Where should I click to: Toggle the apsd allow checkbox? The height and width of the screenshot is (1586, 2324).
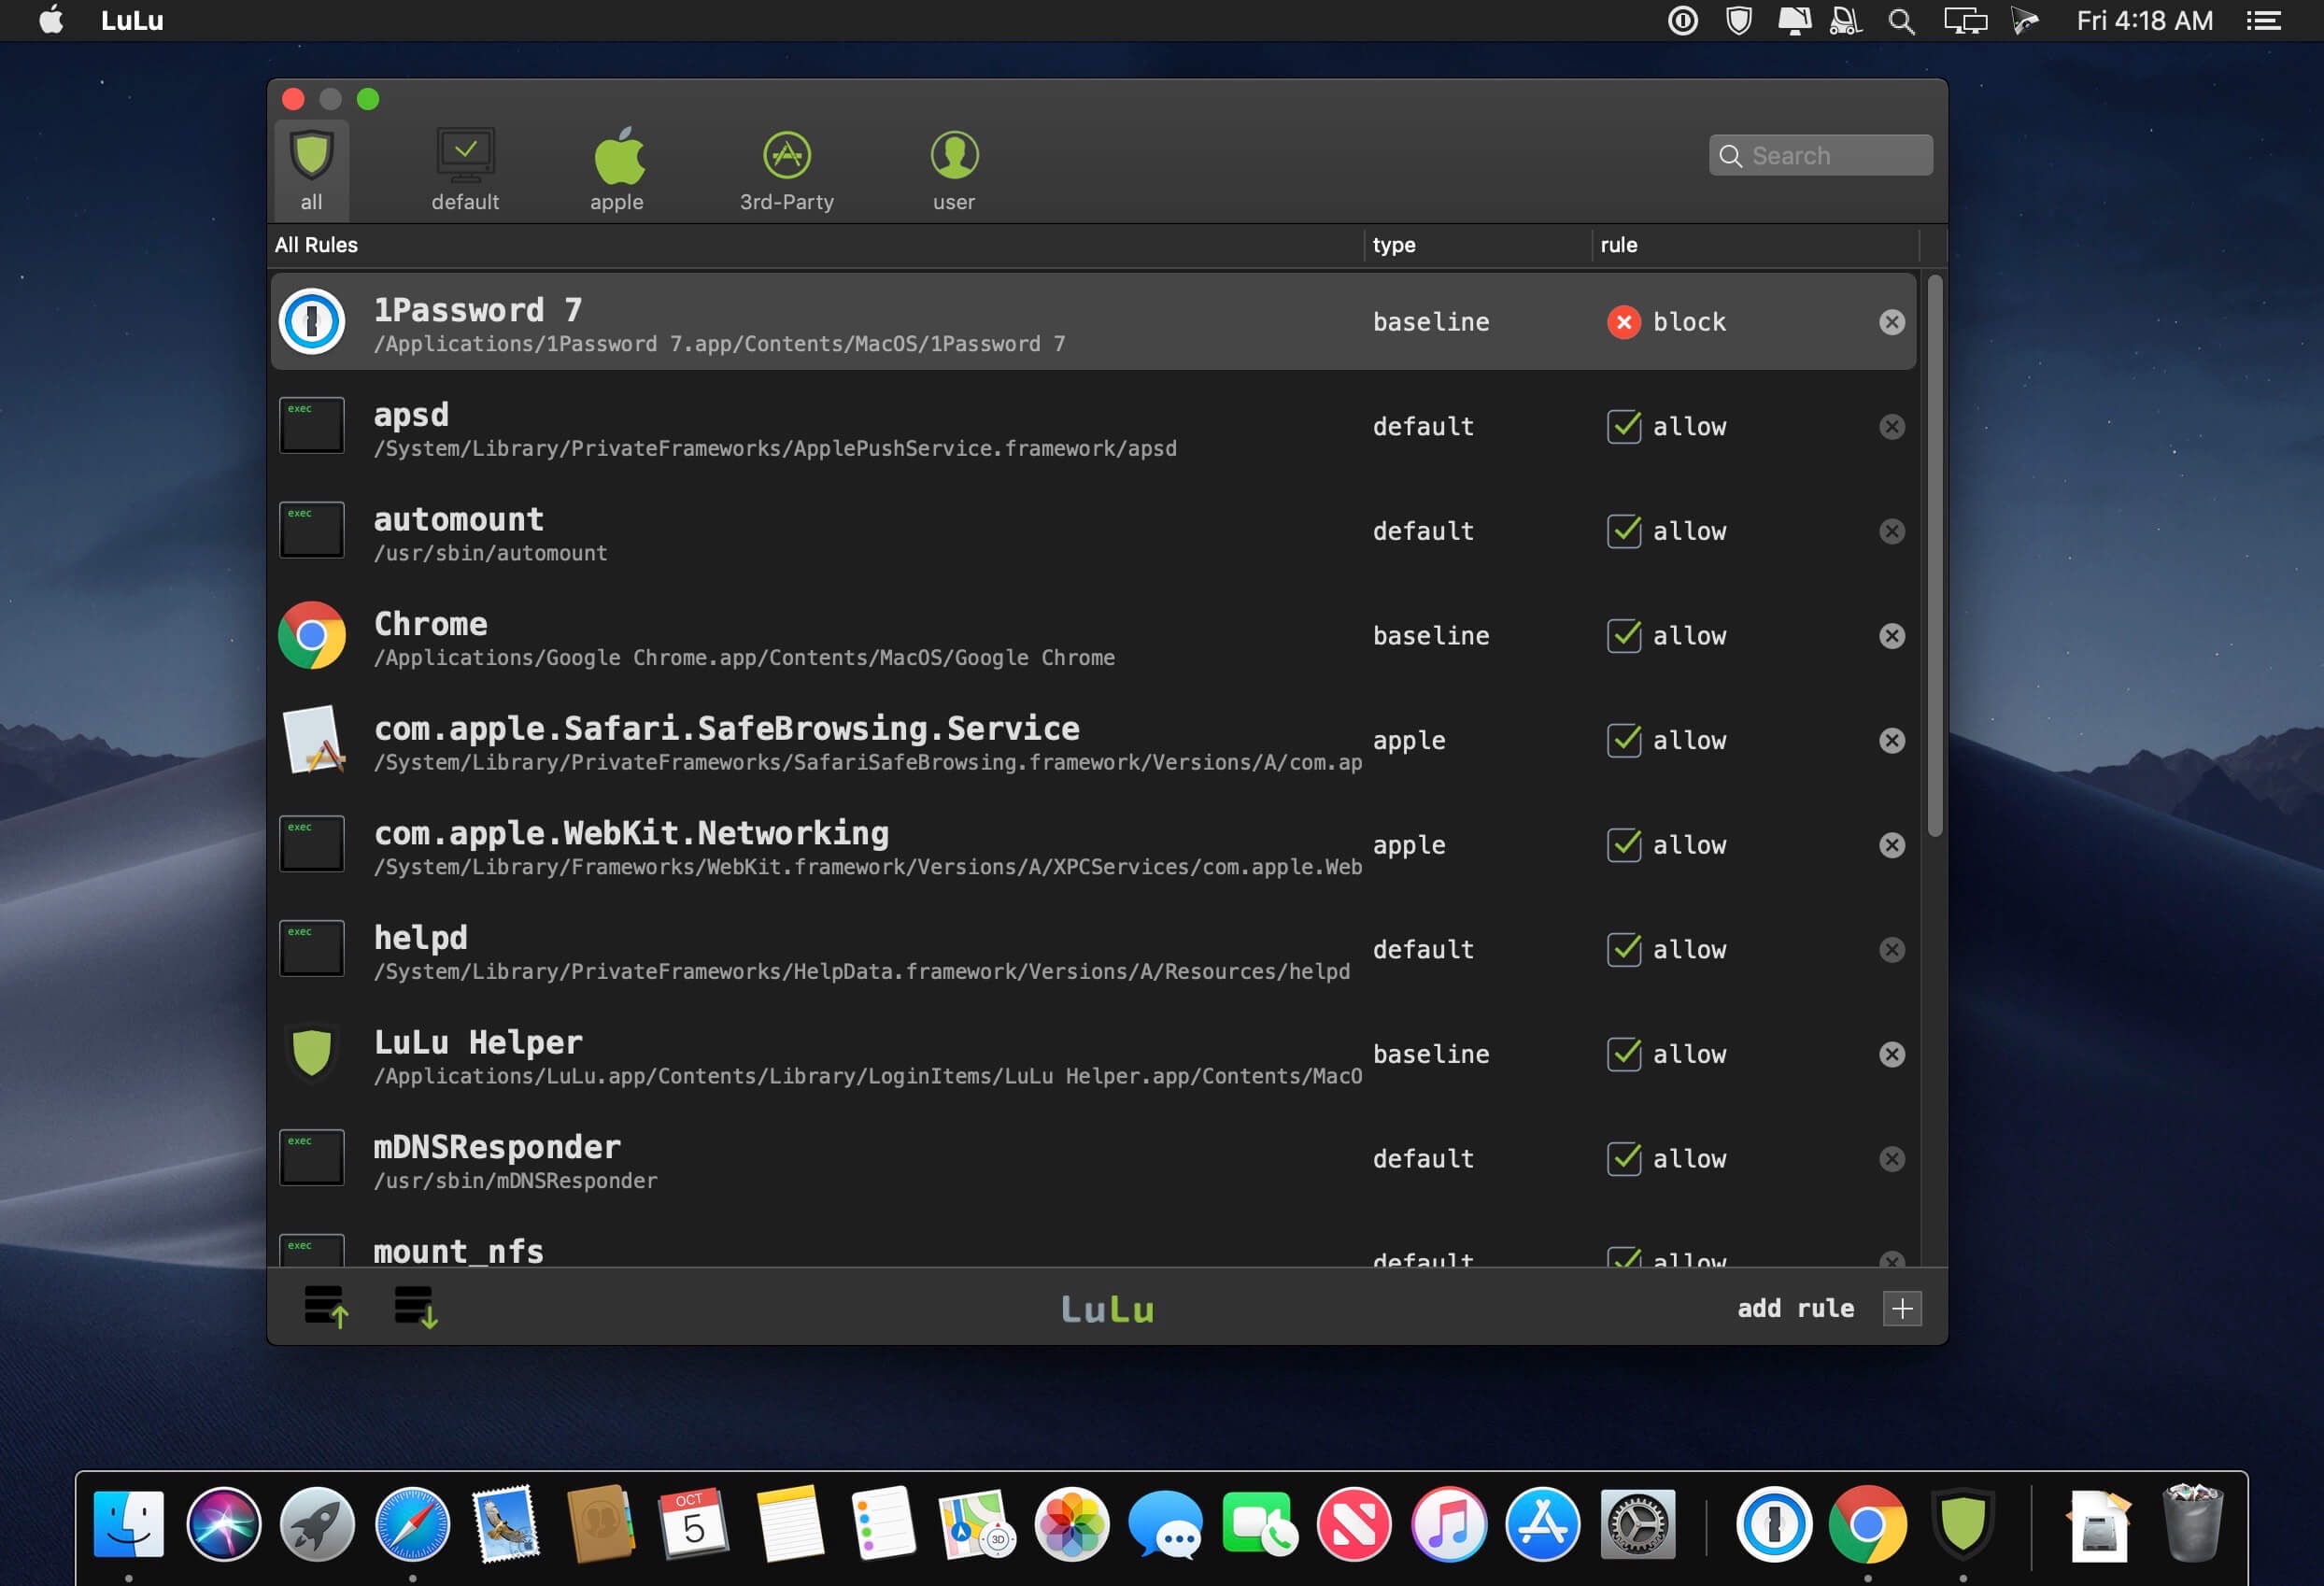[x=1623, y=427]
